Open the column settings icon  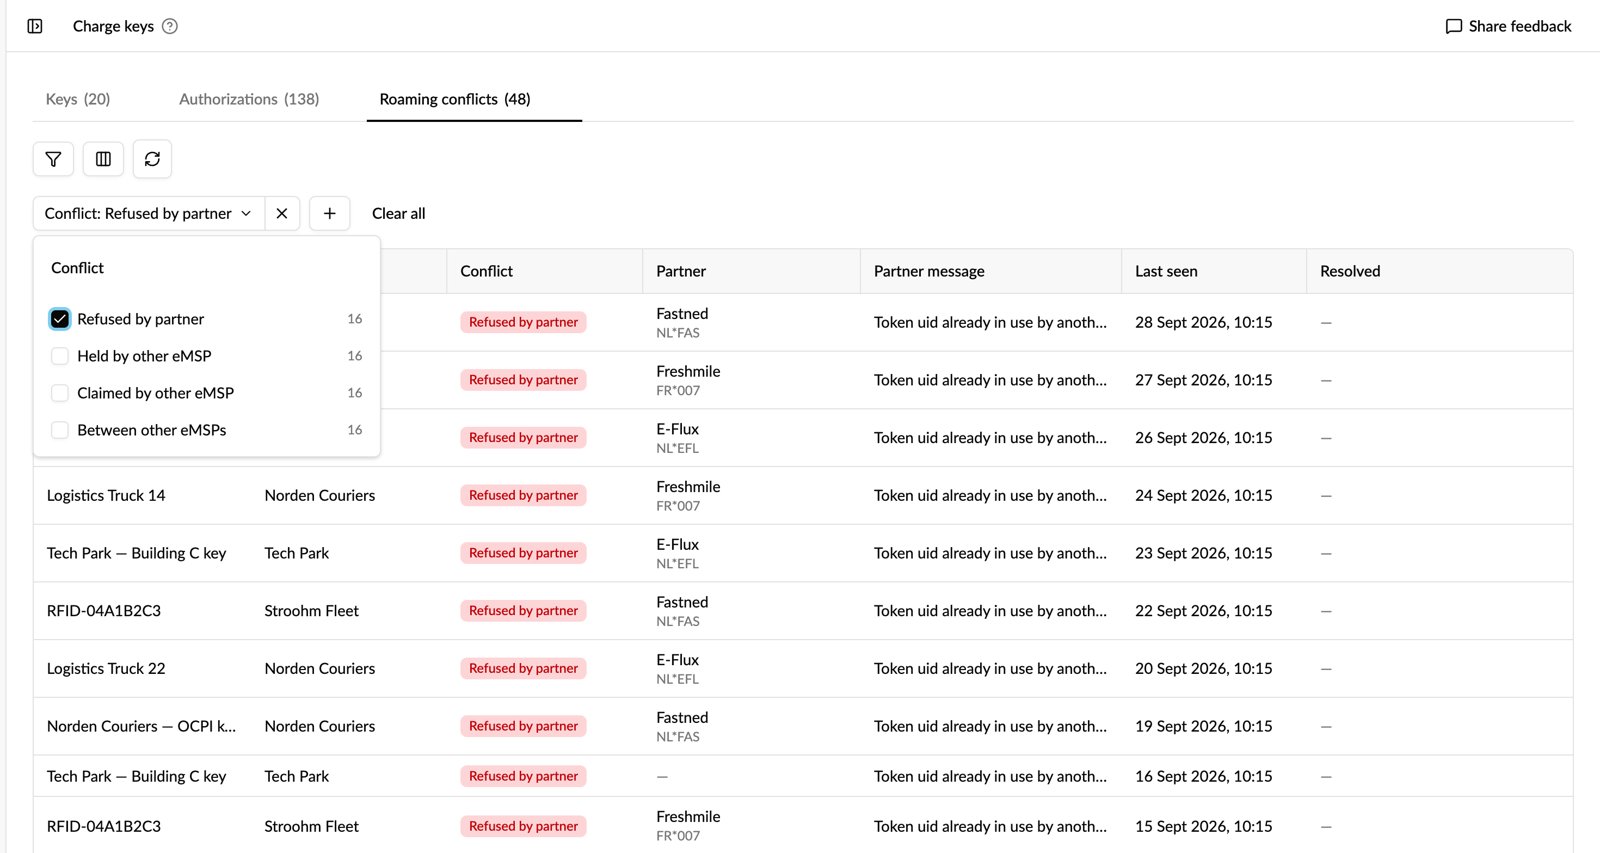point(103,159)
